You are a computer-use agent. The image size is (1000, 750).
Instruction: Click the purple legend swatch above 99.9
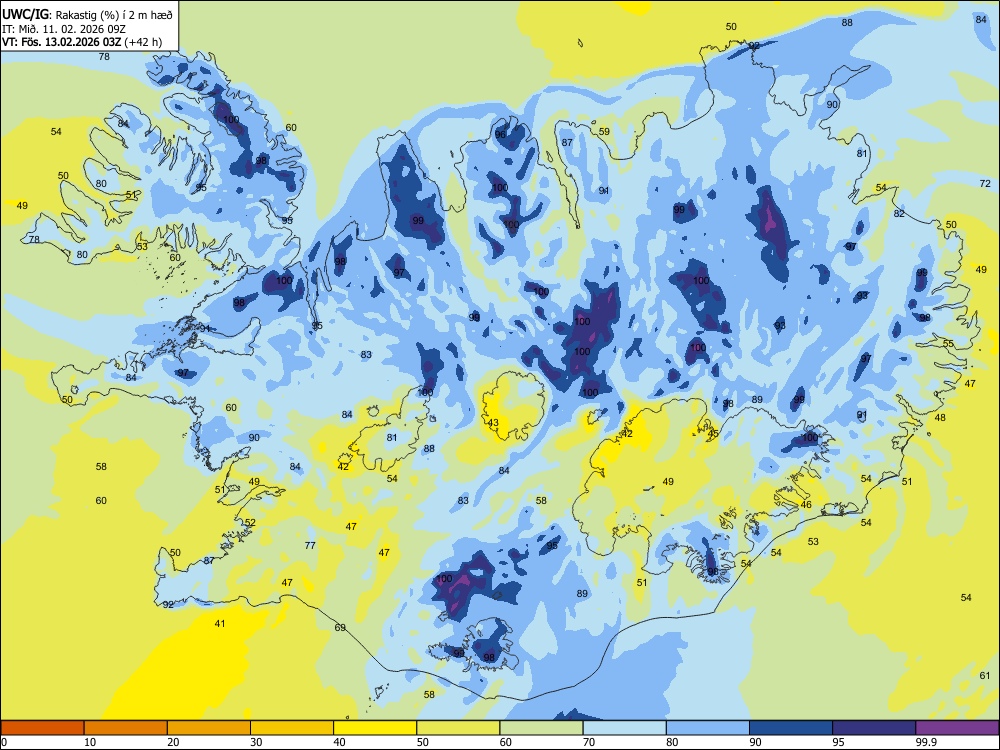957,728
